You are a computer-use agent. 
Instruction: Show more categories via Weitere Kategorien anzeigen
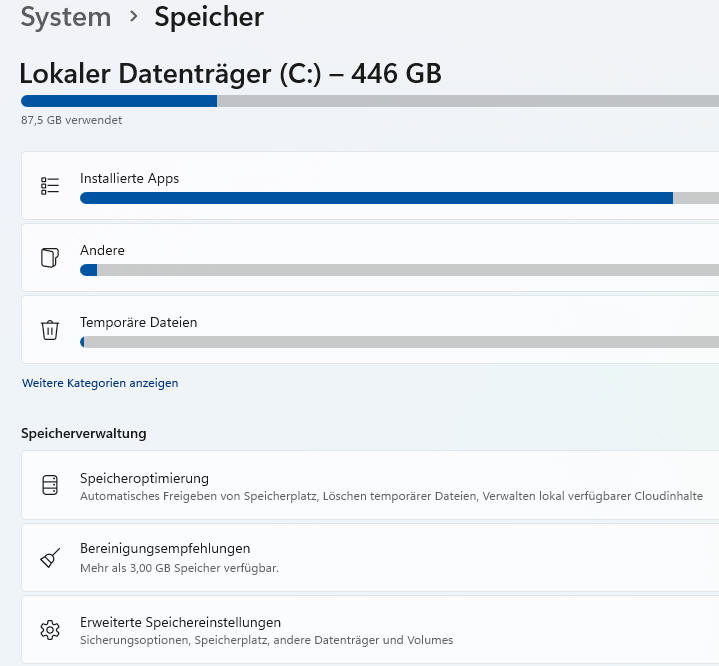100,383
